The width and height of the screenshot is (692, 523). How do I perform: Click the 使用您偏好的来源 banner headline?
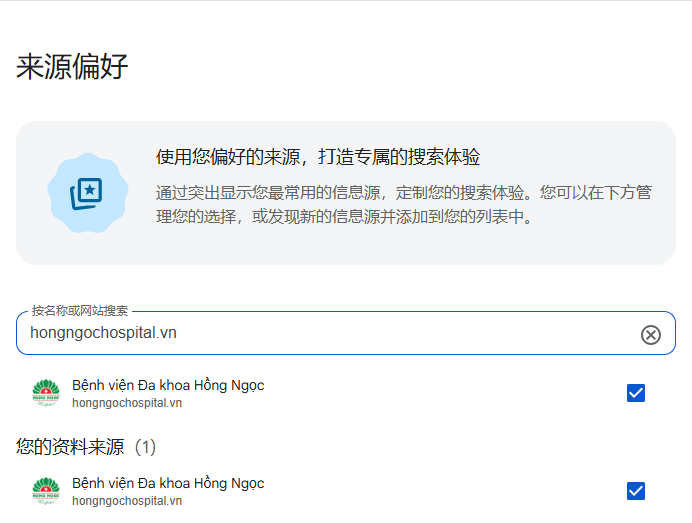click(318, 157)
